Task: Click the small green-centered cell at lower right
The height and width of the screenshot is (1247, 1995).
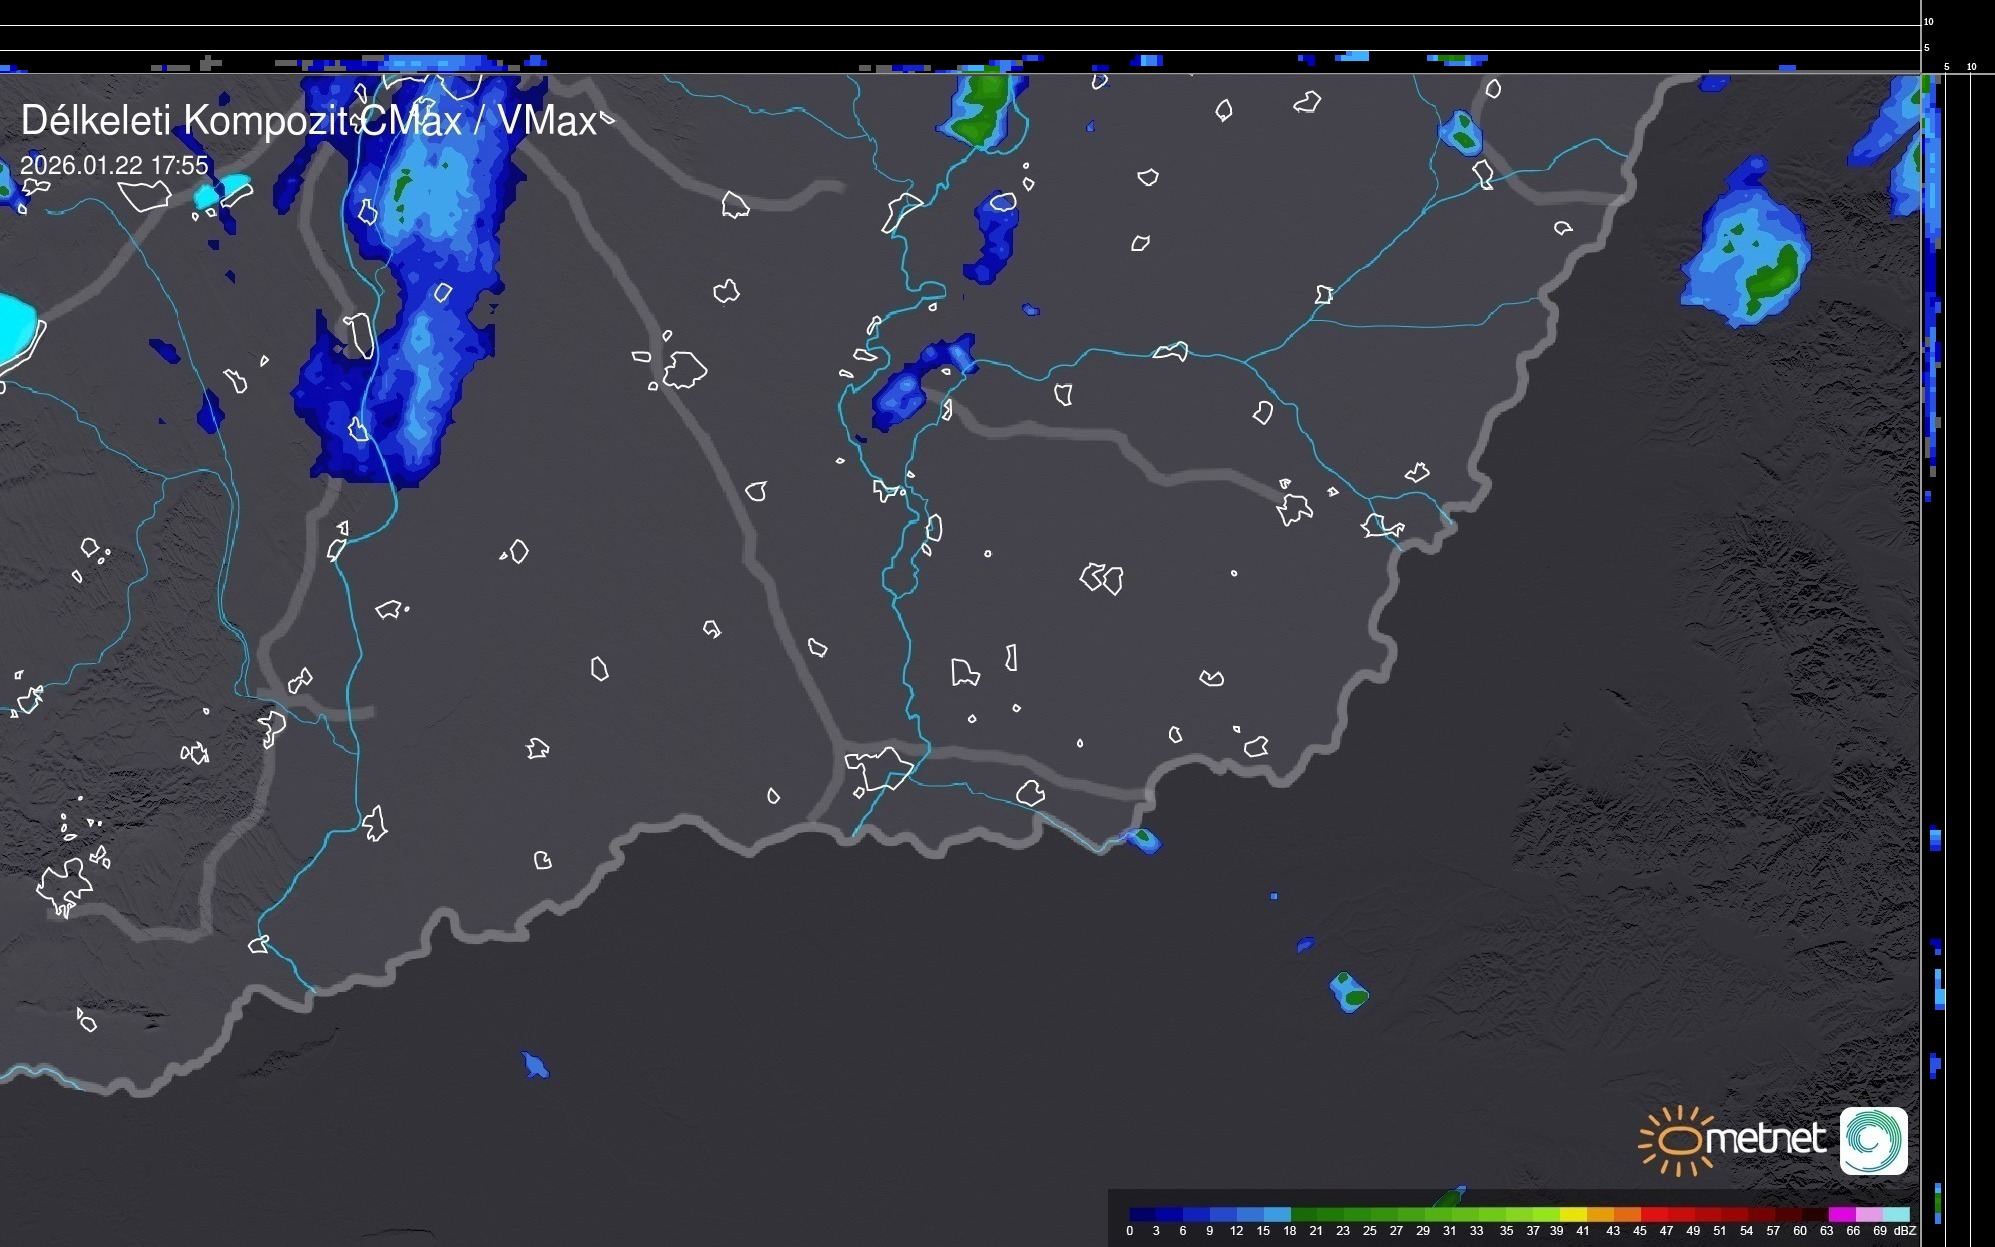Action: 1349,993
